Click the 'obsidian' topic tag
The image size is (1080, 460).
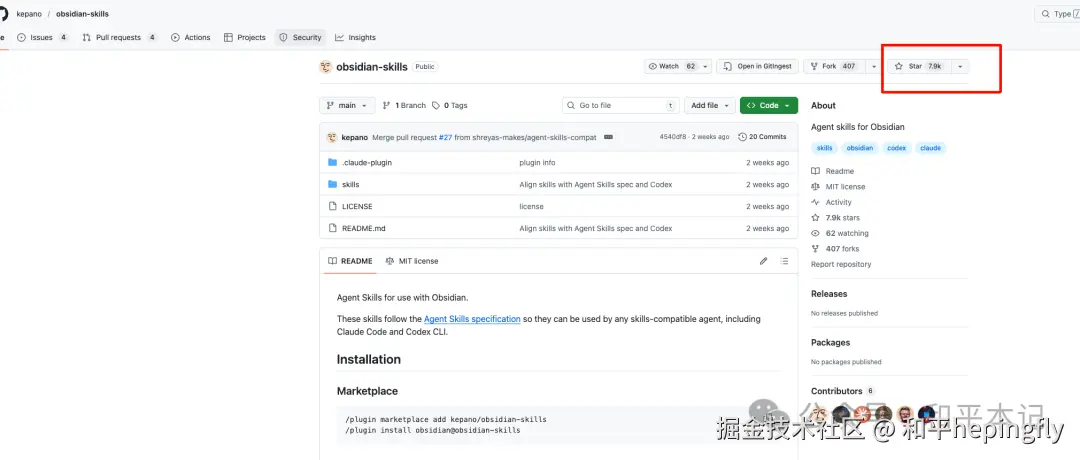coord(860,148)
